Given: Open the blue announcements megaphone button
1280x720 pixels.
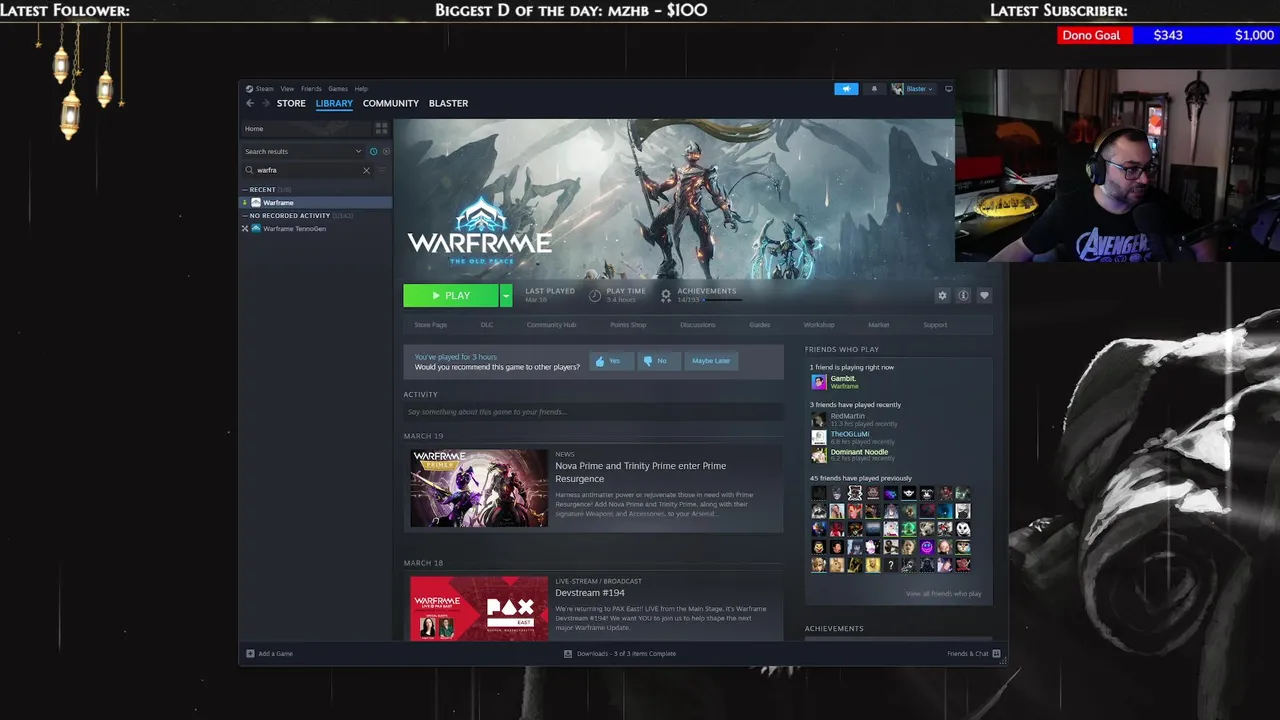Looking at the screenshot, I should (x=846, y=89).
